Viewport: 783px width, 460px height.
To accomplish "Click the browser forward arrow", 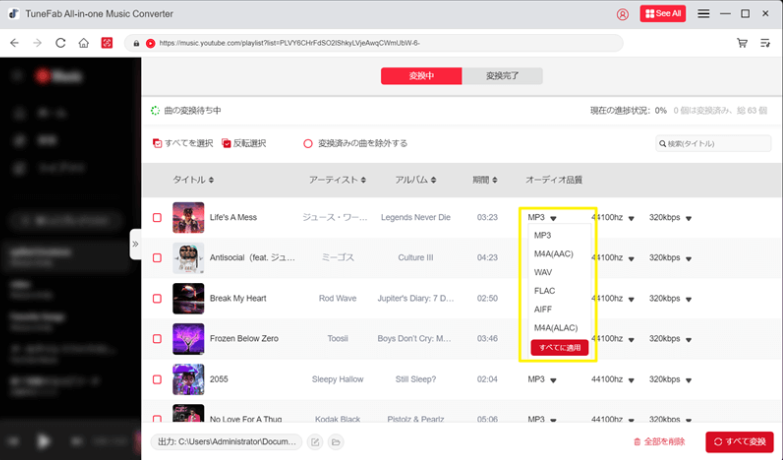I will pos(37,43).
